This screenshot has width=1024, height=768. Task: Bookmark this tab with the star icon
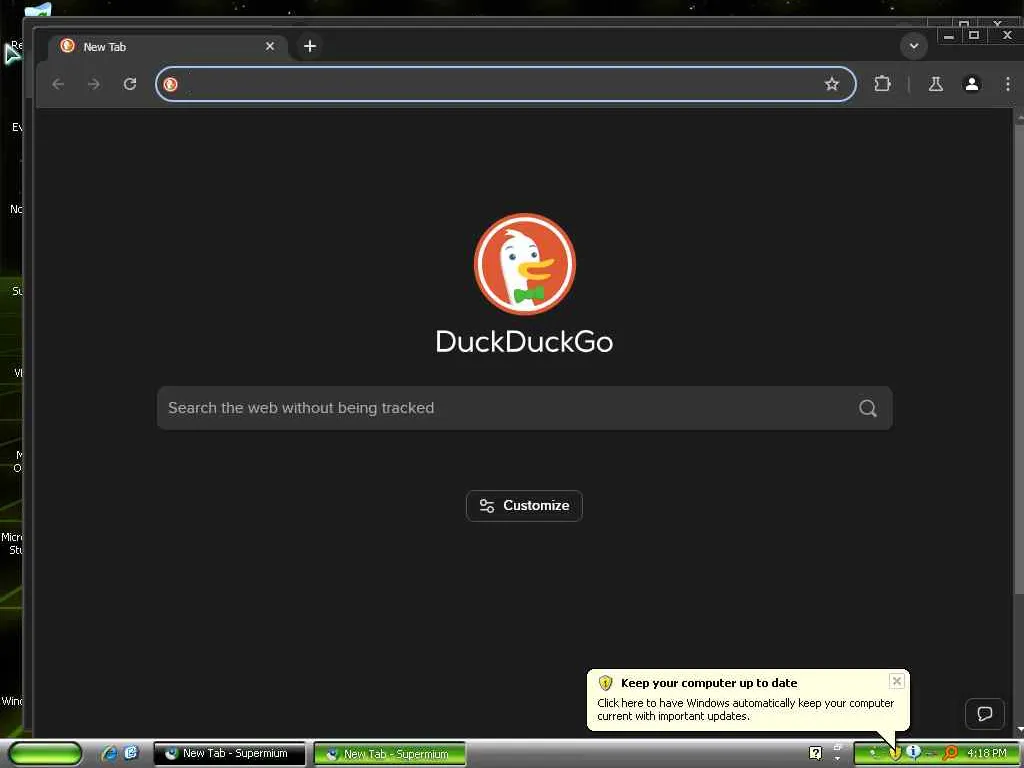(831, 84)
